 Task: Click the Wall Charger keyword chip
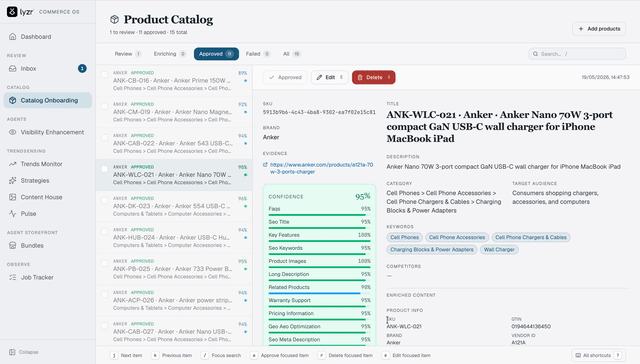tap(499, 250)
